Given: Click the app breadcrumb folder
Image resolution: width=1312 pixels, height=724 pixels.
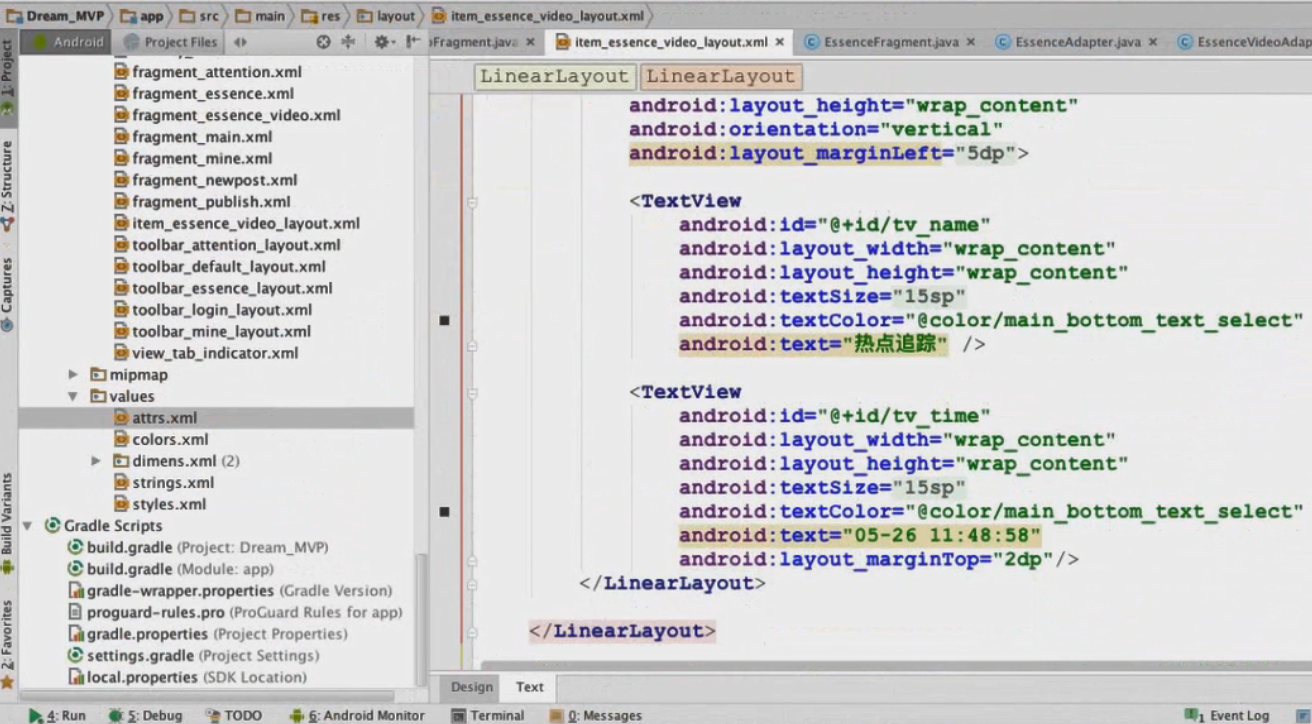Looking at the screenshot, I should coord(142,16).
